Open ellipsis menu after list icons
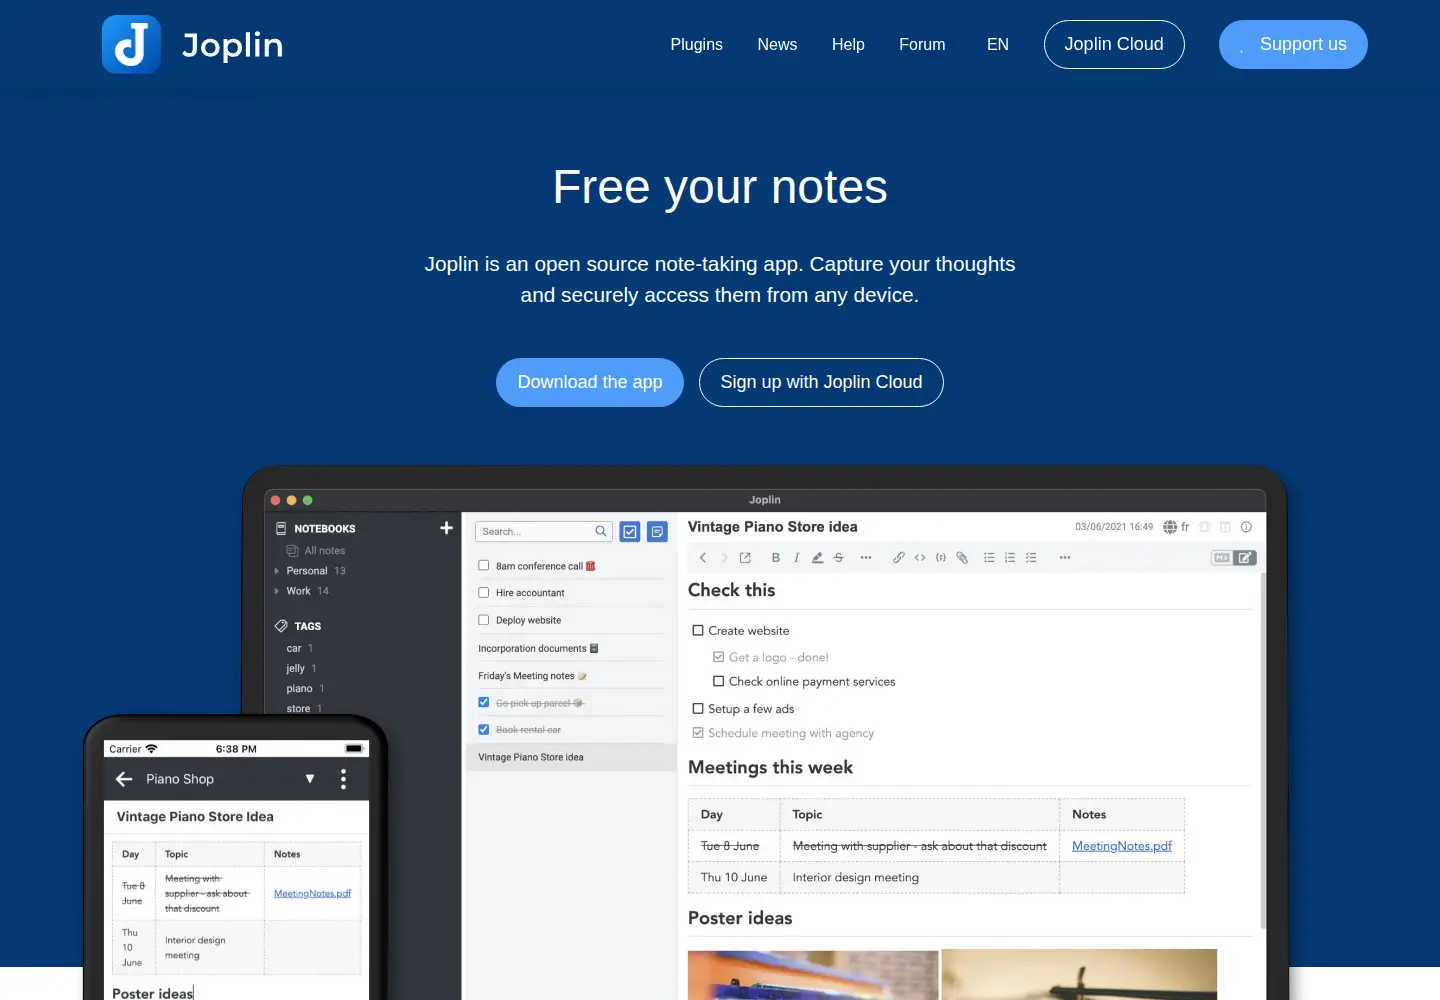Screen dimensions: 1440x1000 click(x=1065, y=558)
